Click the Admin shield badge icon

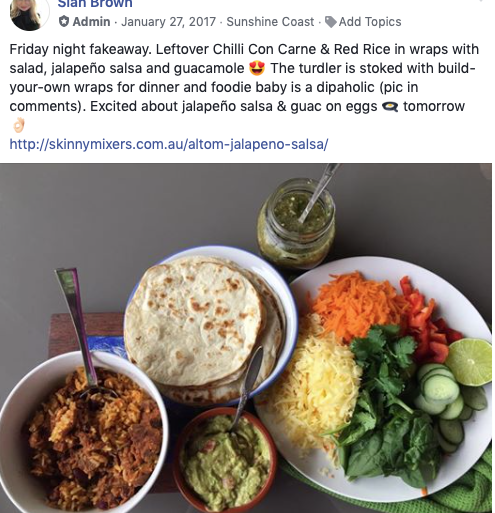click(x=64, y=22)
